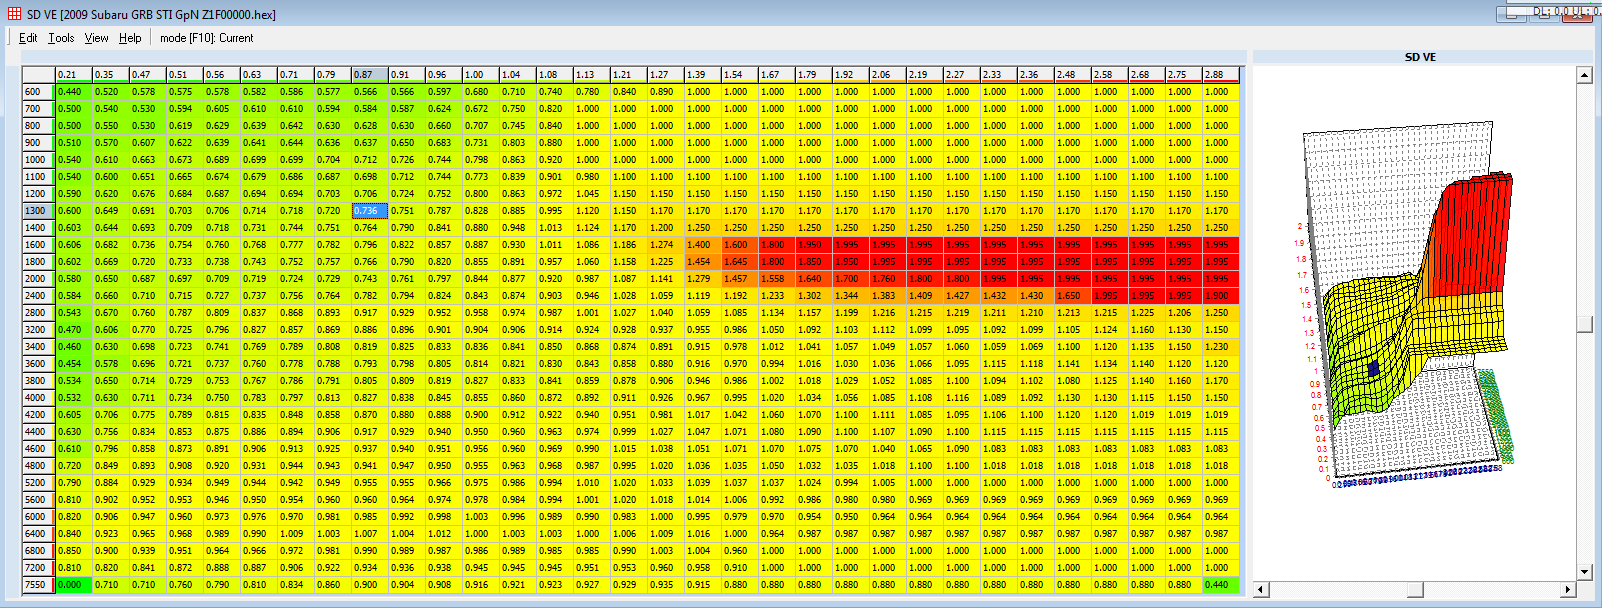This screenshot has height=608, width=1602.
Task: Click the horizontal scrollbar thumb under graph
Action: 1414,589
